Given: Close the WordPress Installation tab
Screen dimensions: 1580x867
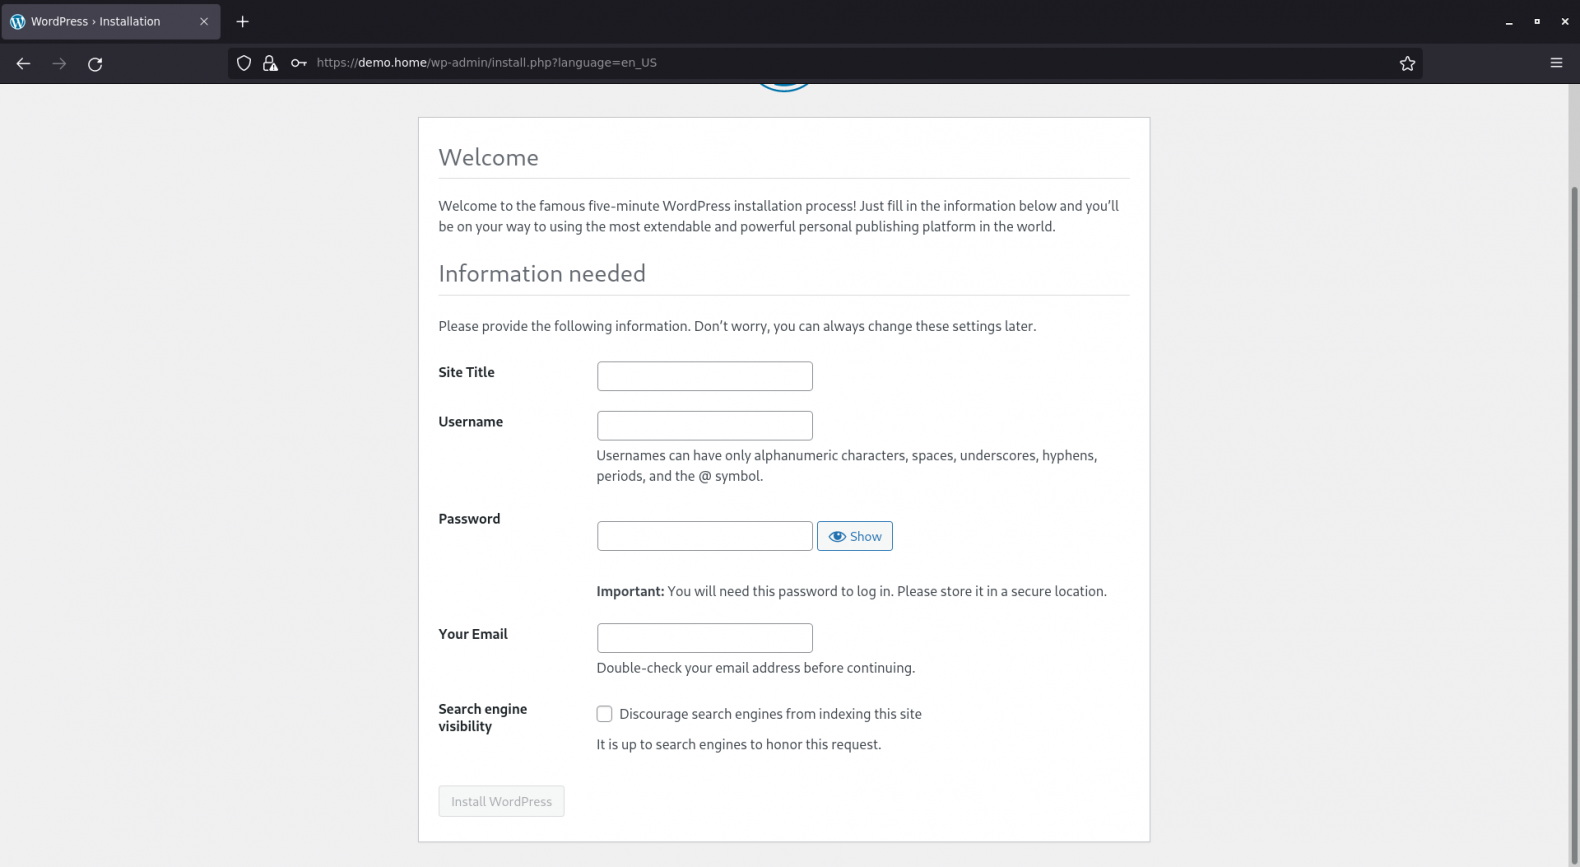Looking at the screenshot, I should (204, 21).
